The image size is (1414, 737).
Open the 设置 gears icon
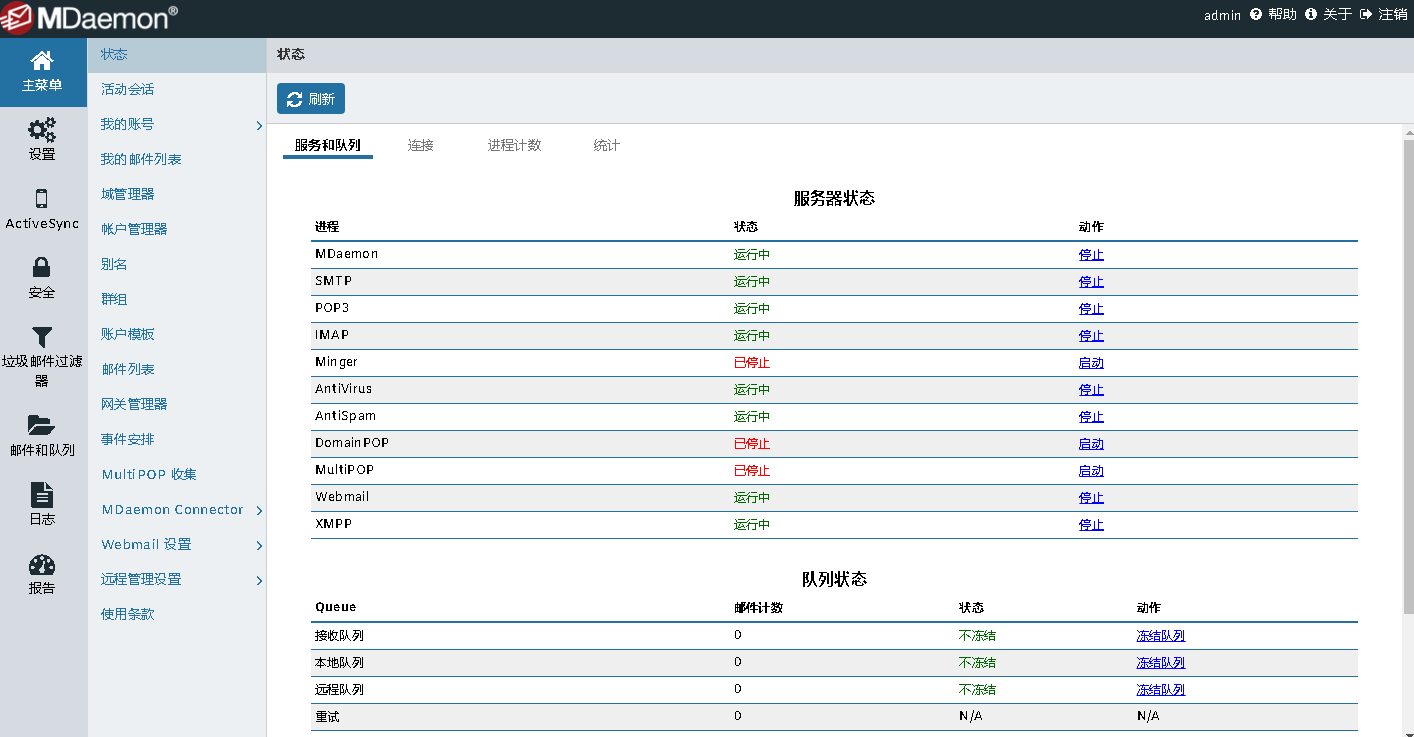[x=42, y=130]
